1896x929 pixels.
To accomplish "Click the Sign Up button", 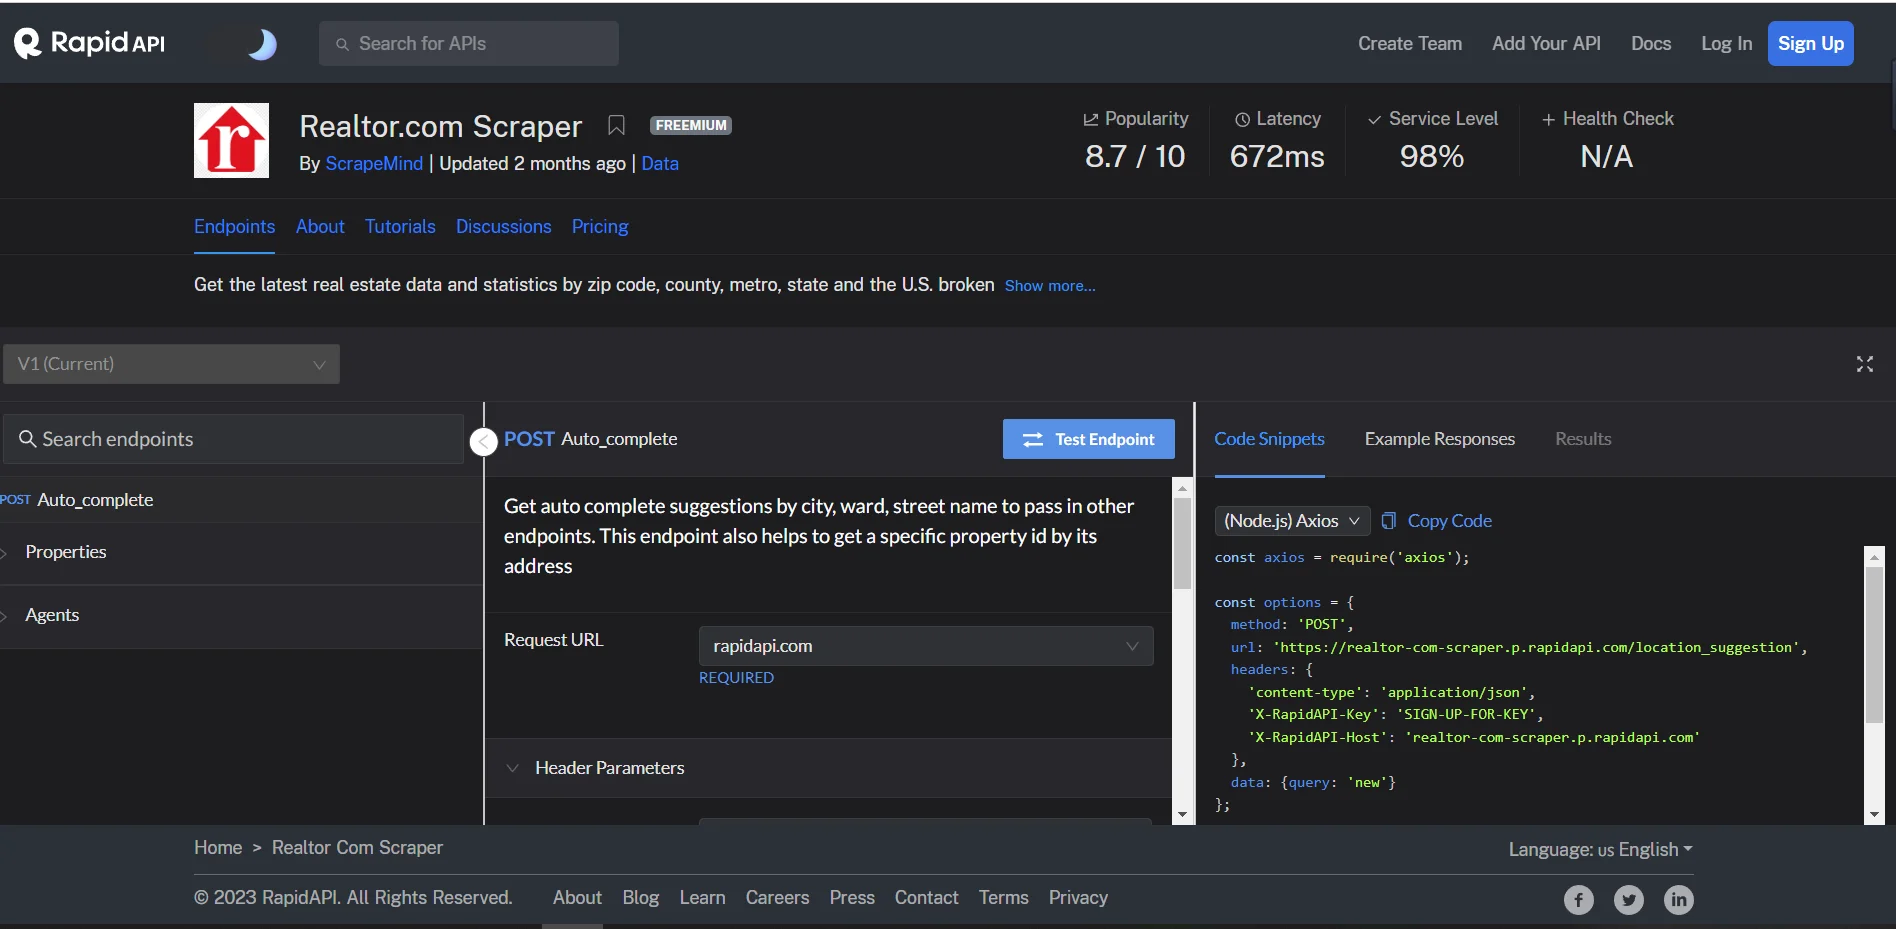I will click(x=1810, y=43).
